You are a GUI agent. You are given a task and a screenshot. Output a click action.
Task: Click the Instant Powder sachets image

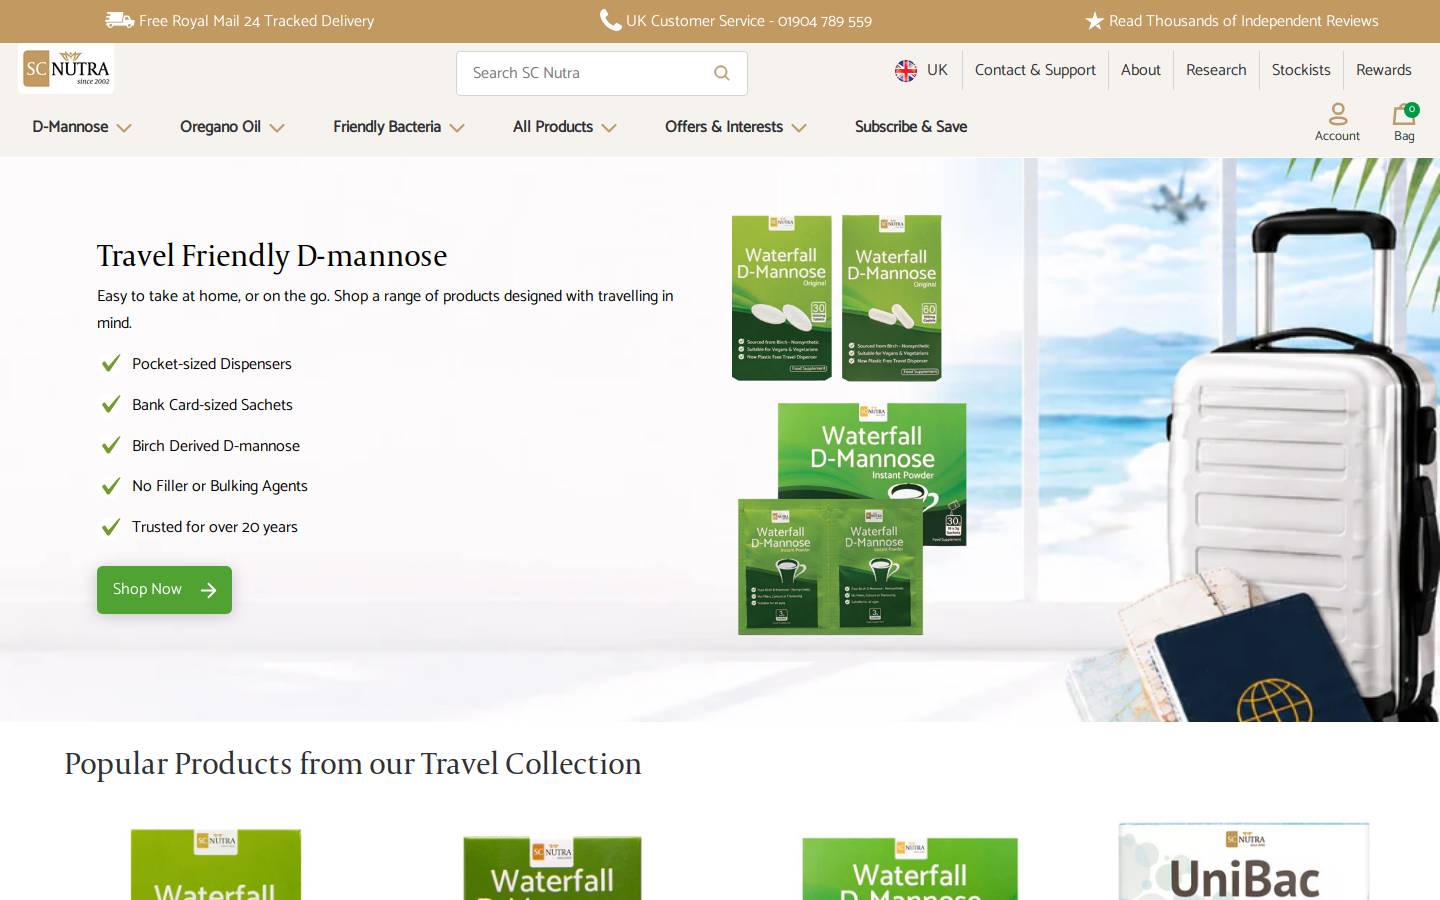click(x=831, y=567)
